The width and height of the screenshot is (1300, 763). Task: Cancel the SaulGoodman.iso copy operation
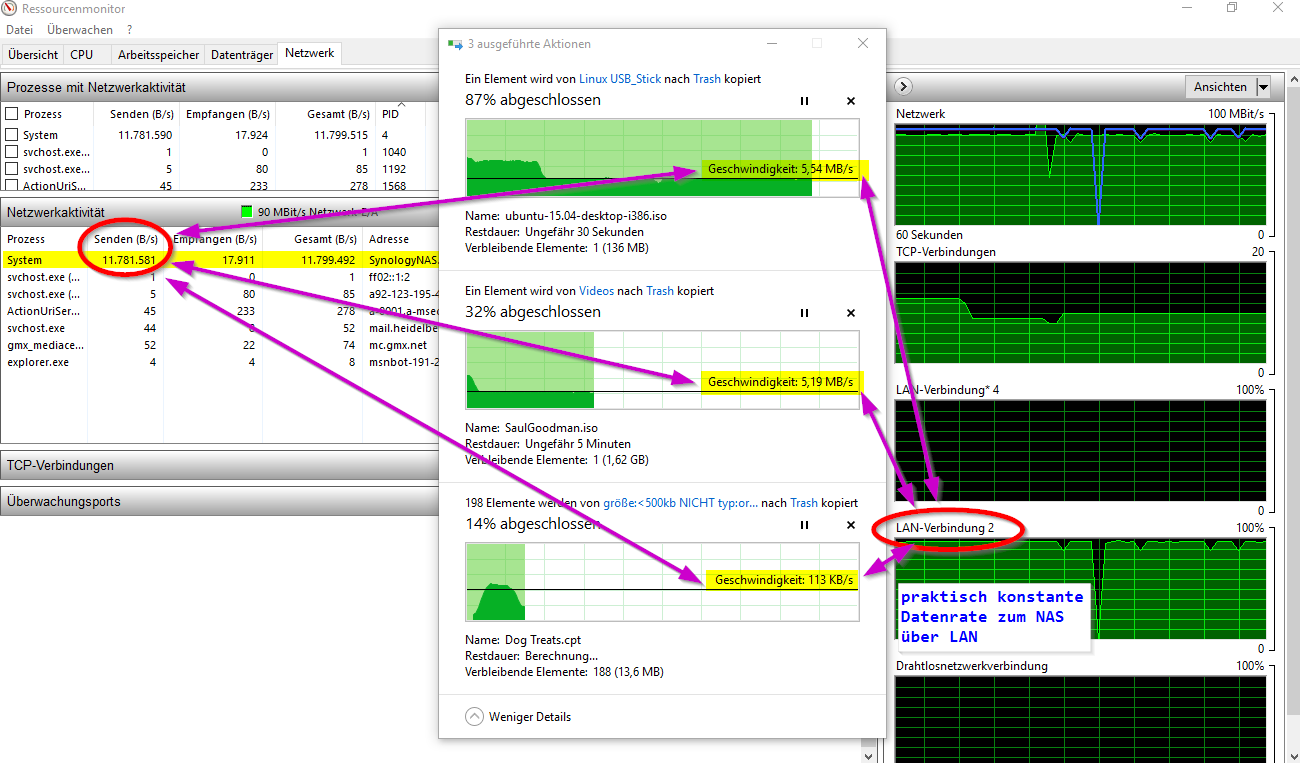pos(851,313)
